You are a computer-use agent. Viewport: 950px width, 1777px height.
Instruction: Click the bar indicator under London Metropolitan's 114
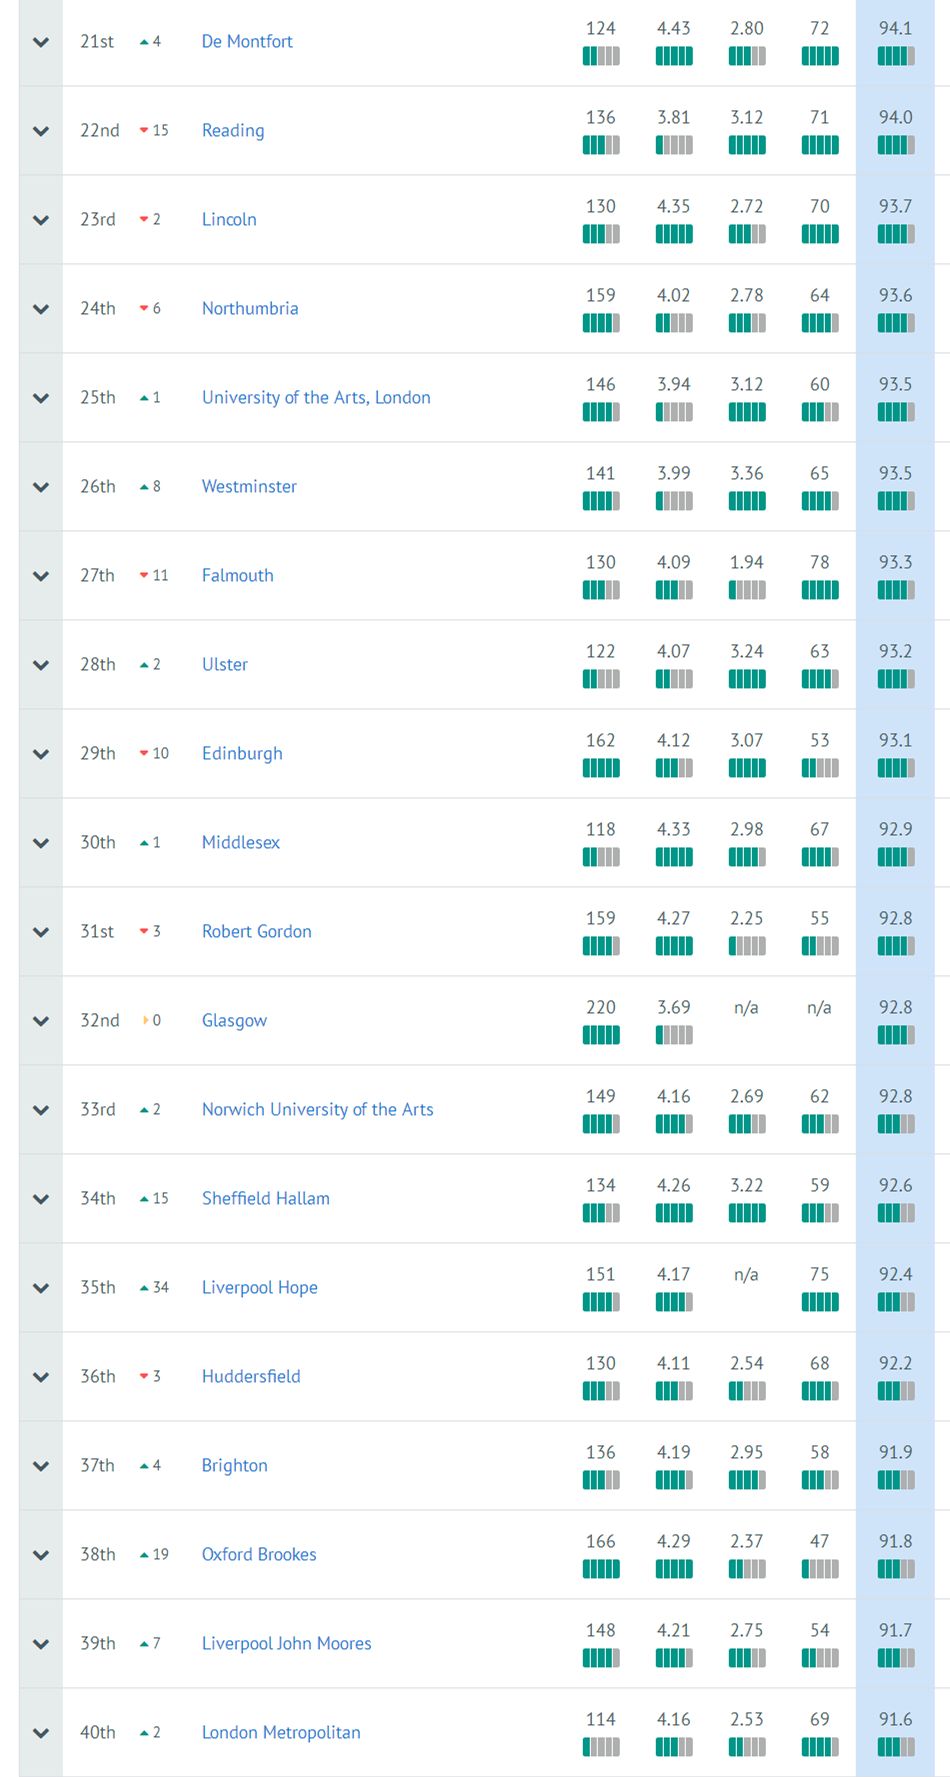(x=601, y=1747)
